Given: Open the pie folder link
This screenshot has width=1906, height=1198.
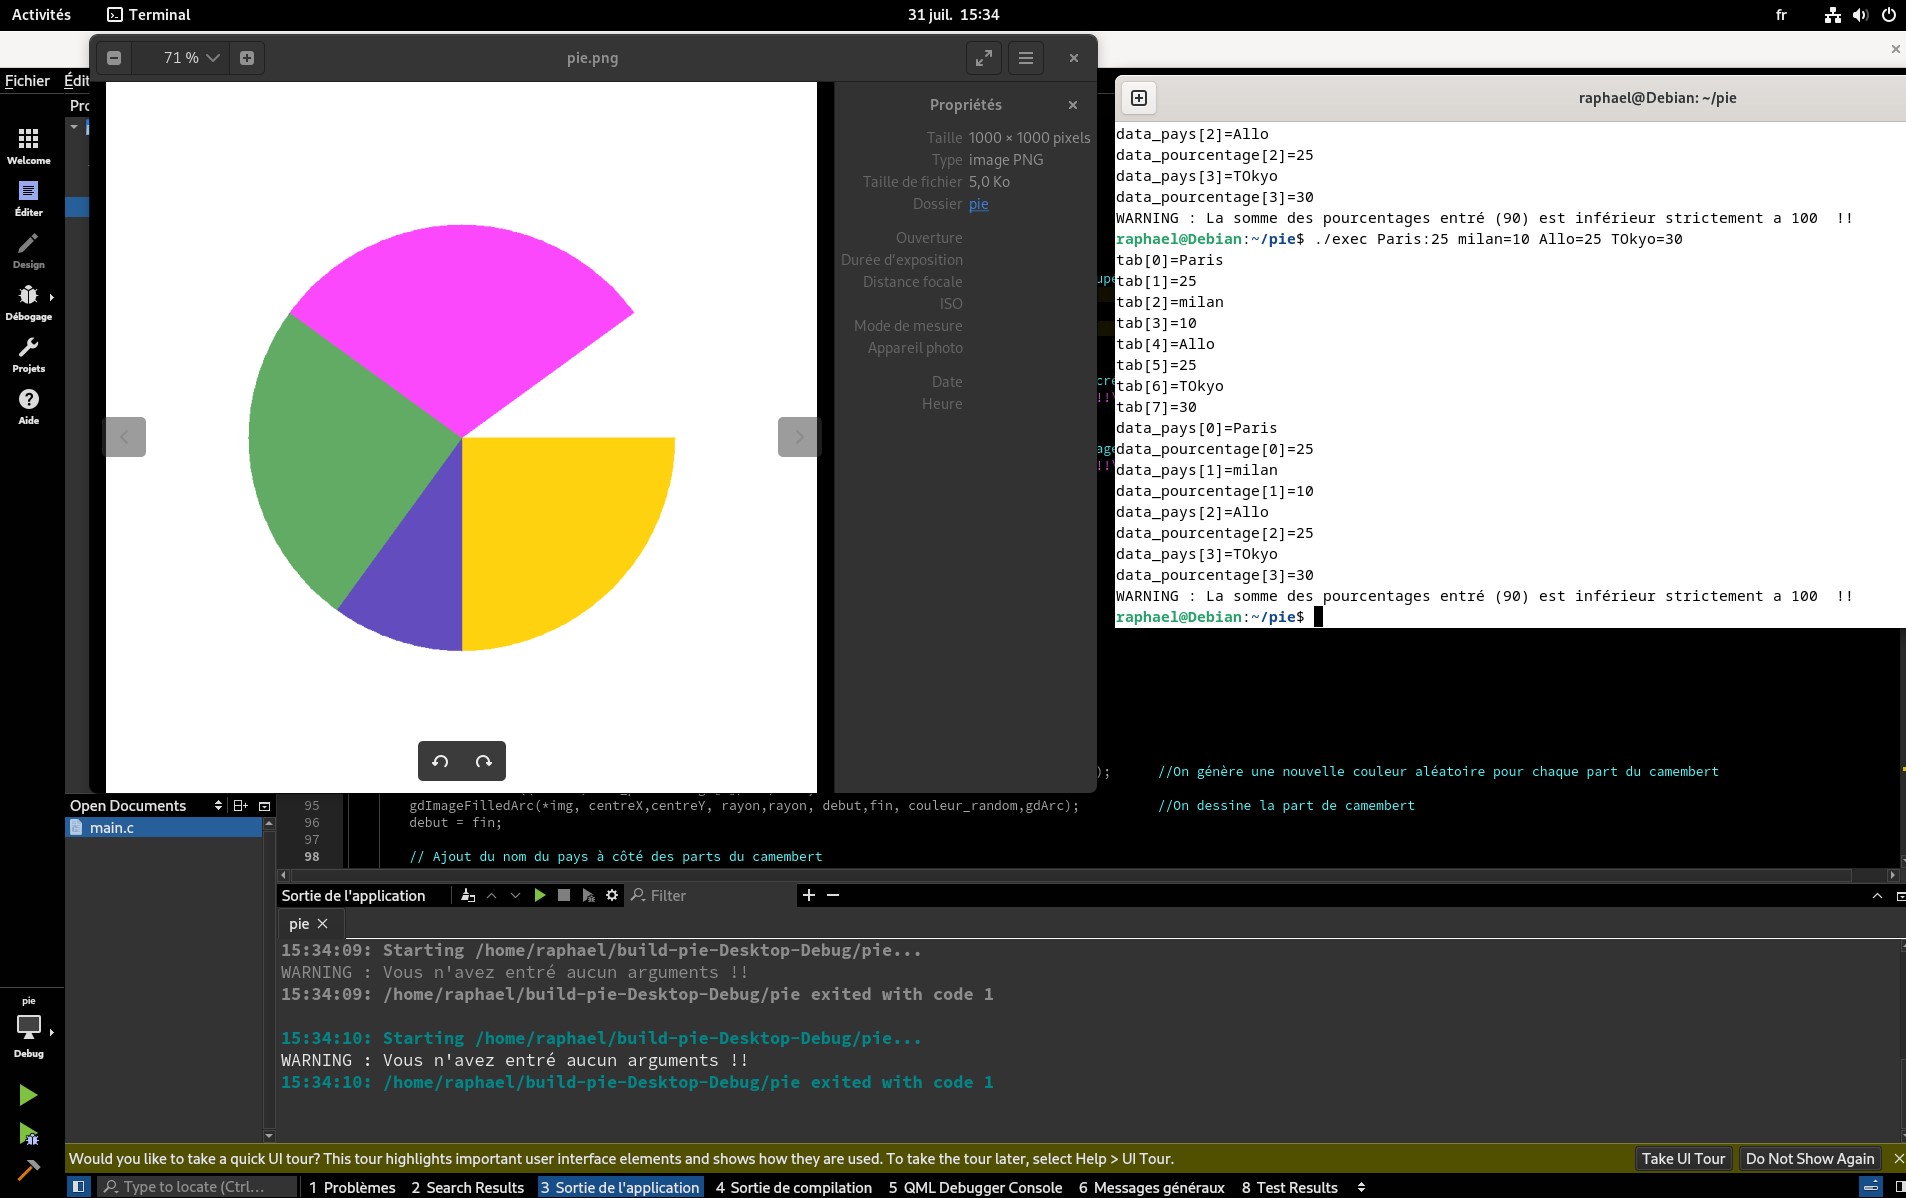Looking at the screenshot, I should [x=978, y=204].
